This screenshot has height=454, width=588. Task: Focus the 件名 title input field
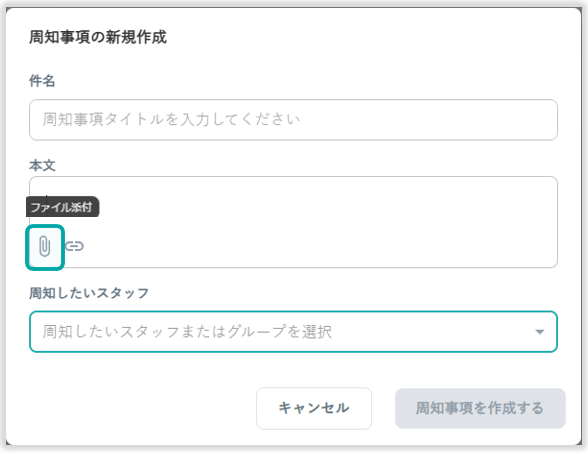293,120
